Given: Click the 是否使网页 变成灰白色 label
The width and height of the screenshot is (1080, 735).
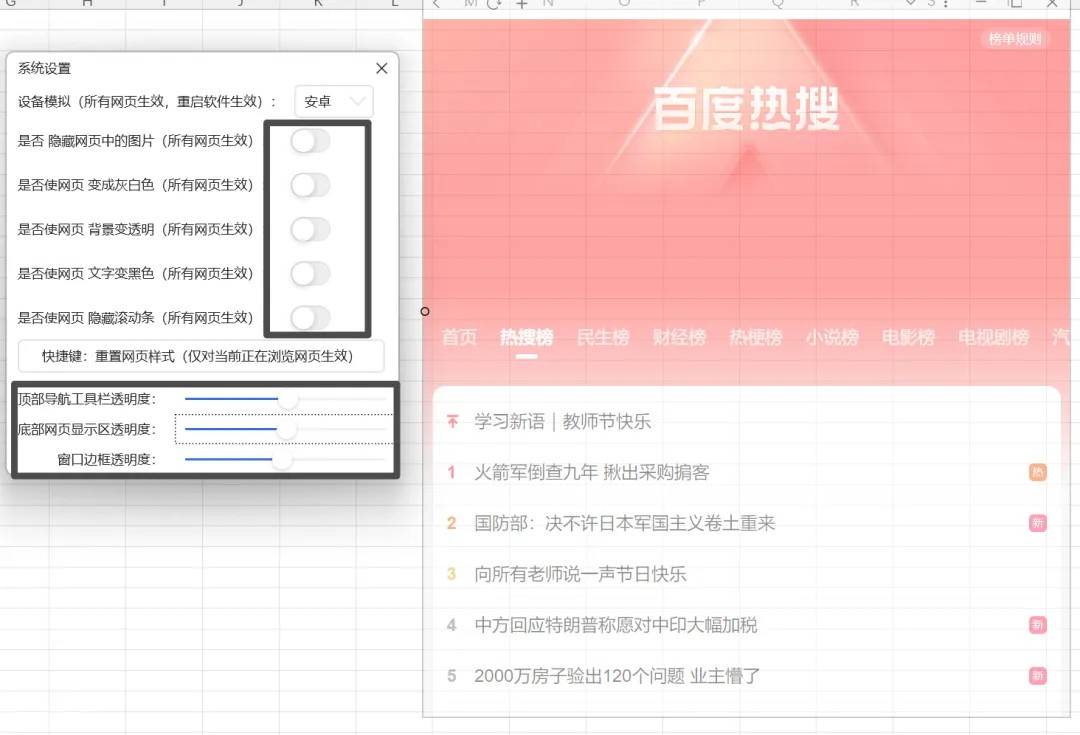Looking at the screenshot, I should [x=135, y=185].
